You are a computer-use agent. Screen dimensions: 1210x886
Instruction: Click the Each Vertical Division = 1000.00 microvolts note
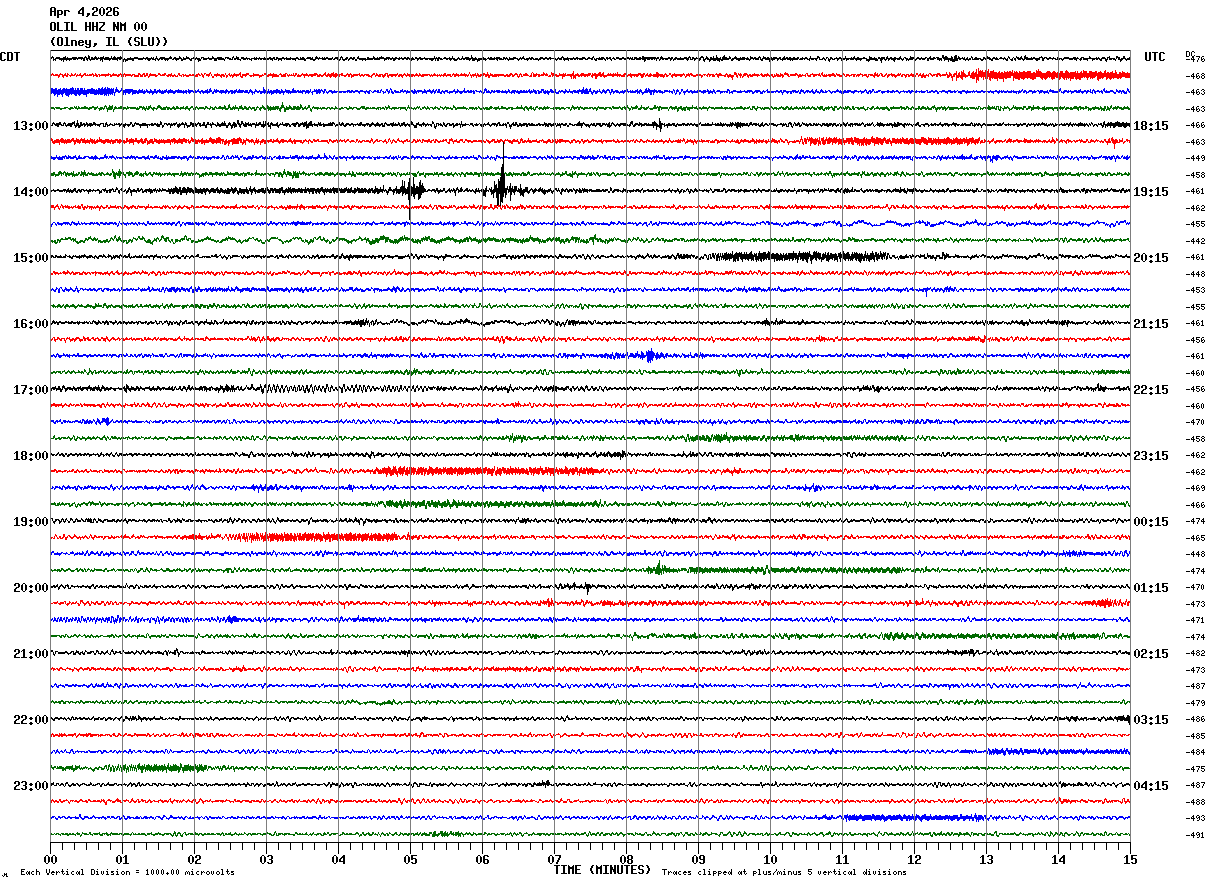[127, 873]
